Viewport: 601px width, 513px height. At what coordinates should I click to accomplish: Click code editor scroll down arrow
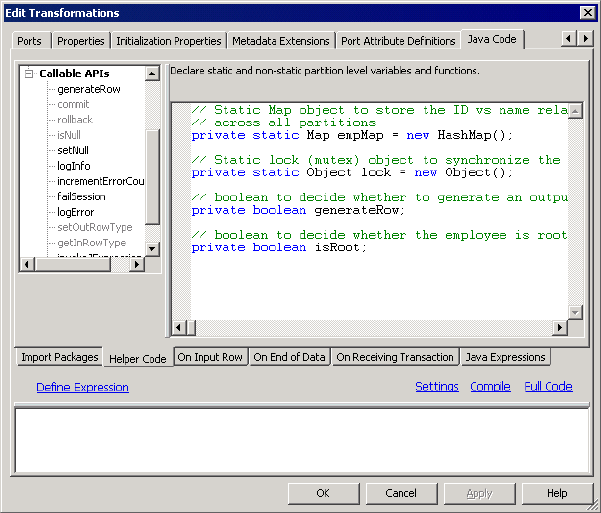(x=575, y=312)
